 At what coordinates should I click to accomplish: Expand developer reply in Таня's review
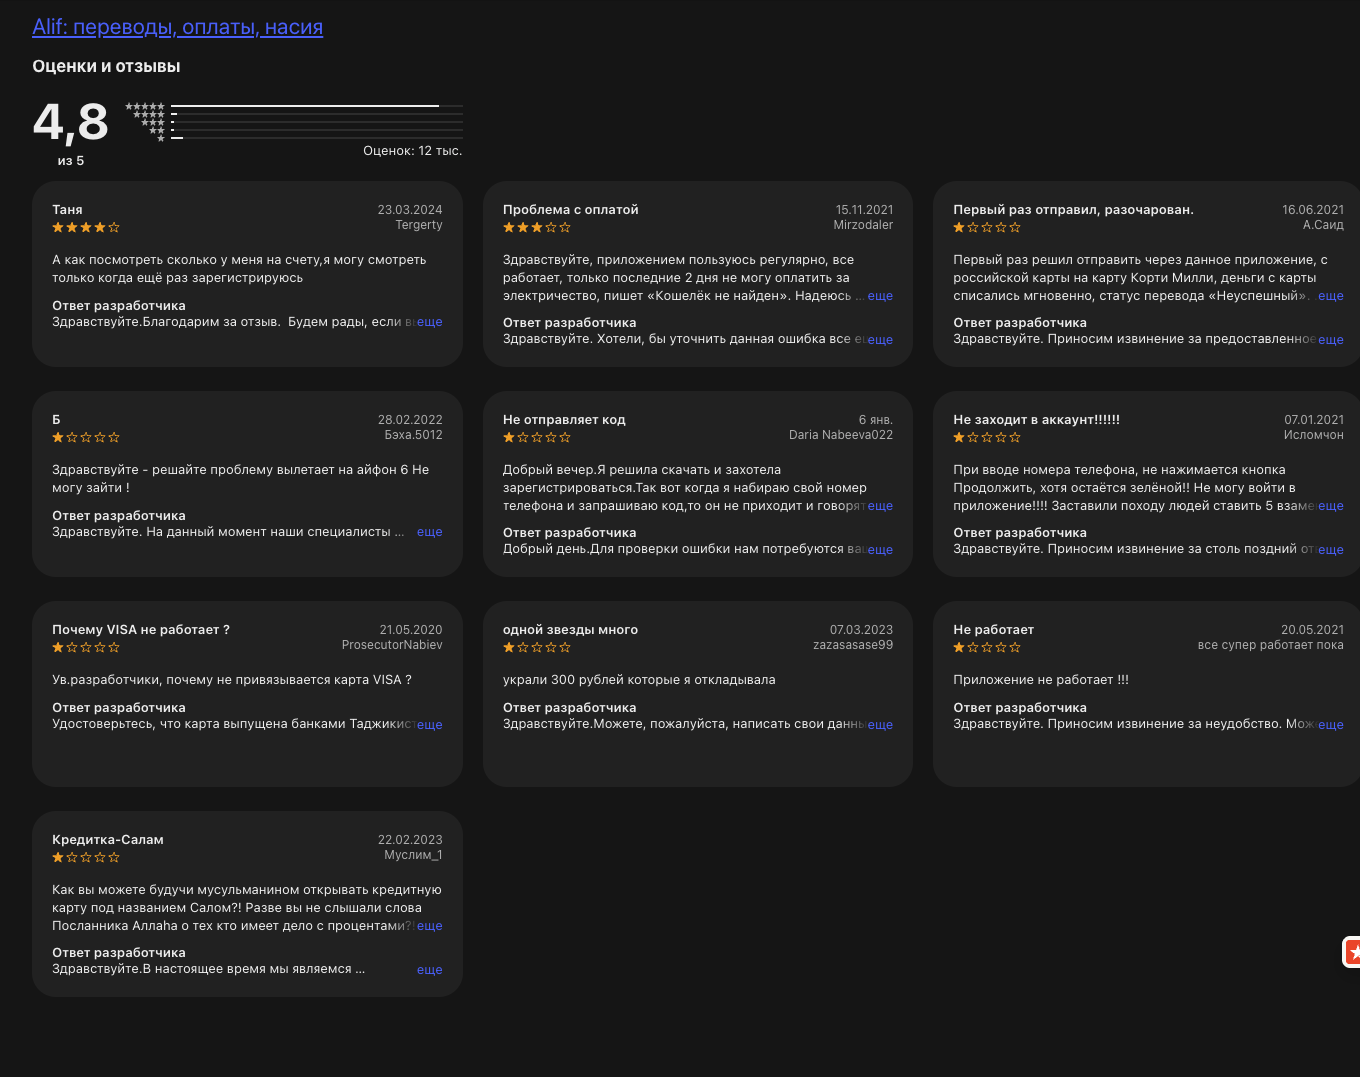pos(429,322)
